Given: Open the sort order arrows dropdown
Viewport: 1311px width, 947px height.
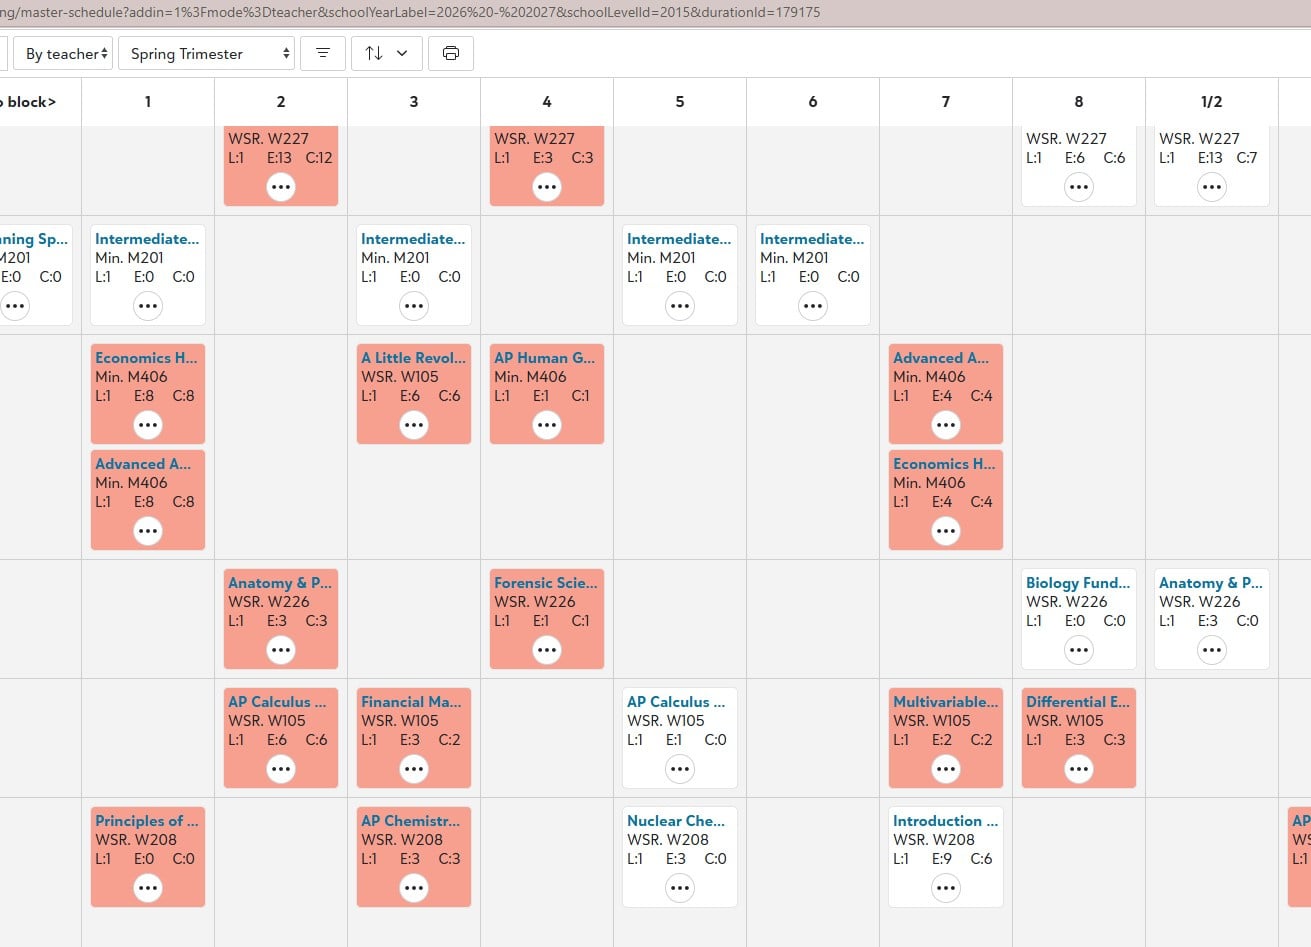Looking at the screenshot, I should click(x=386, y=53).
